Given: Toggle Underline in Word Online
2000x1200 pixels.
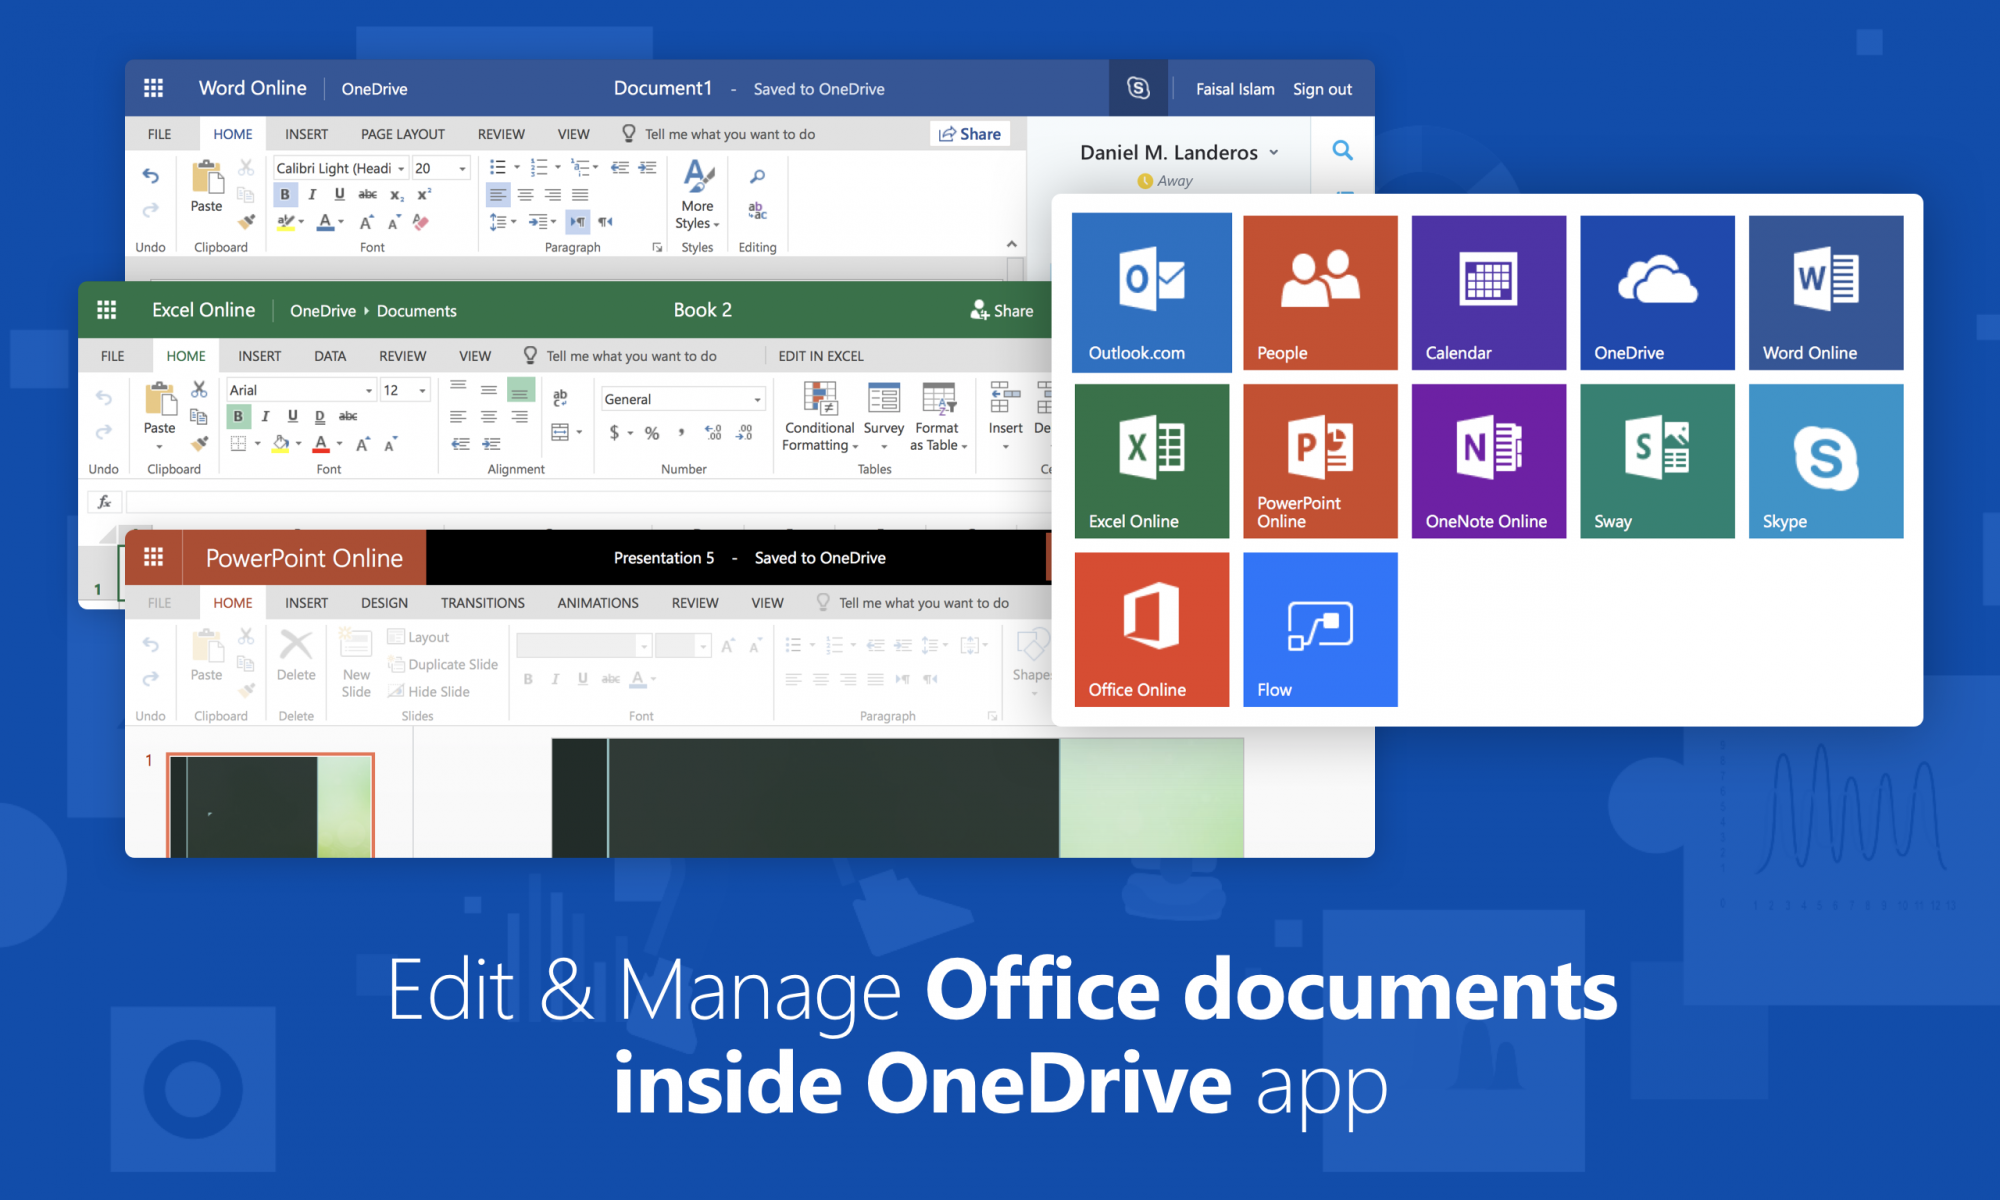Looking at the screenshot, I should 340,194.
